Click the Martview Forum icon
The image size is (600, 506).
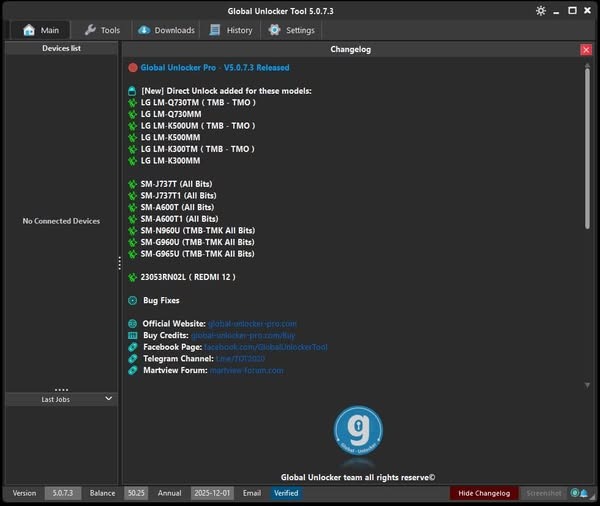pos(133,370)
